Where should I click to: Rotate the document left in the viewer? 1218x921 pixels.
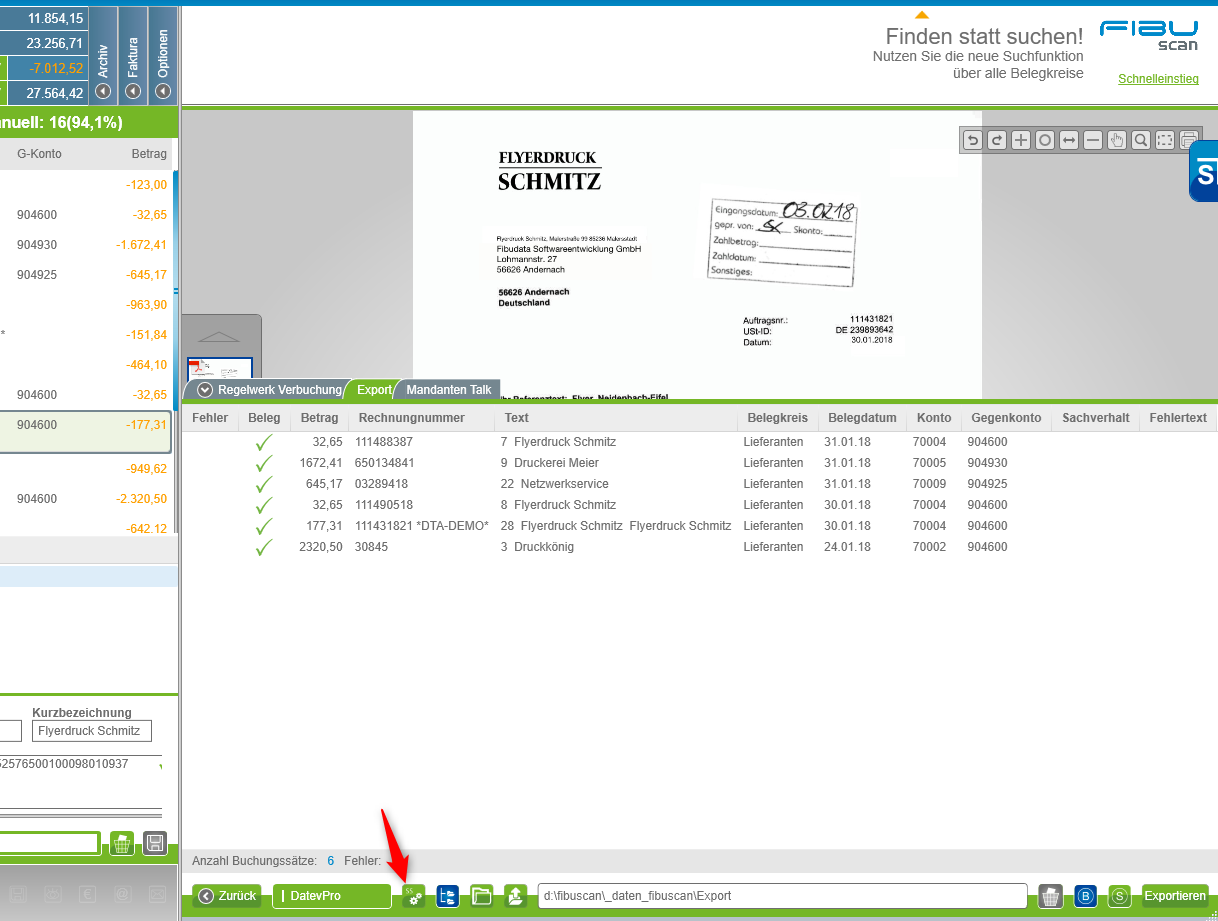tap(972, 141)
